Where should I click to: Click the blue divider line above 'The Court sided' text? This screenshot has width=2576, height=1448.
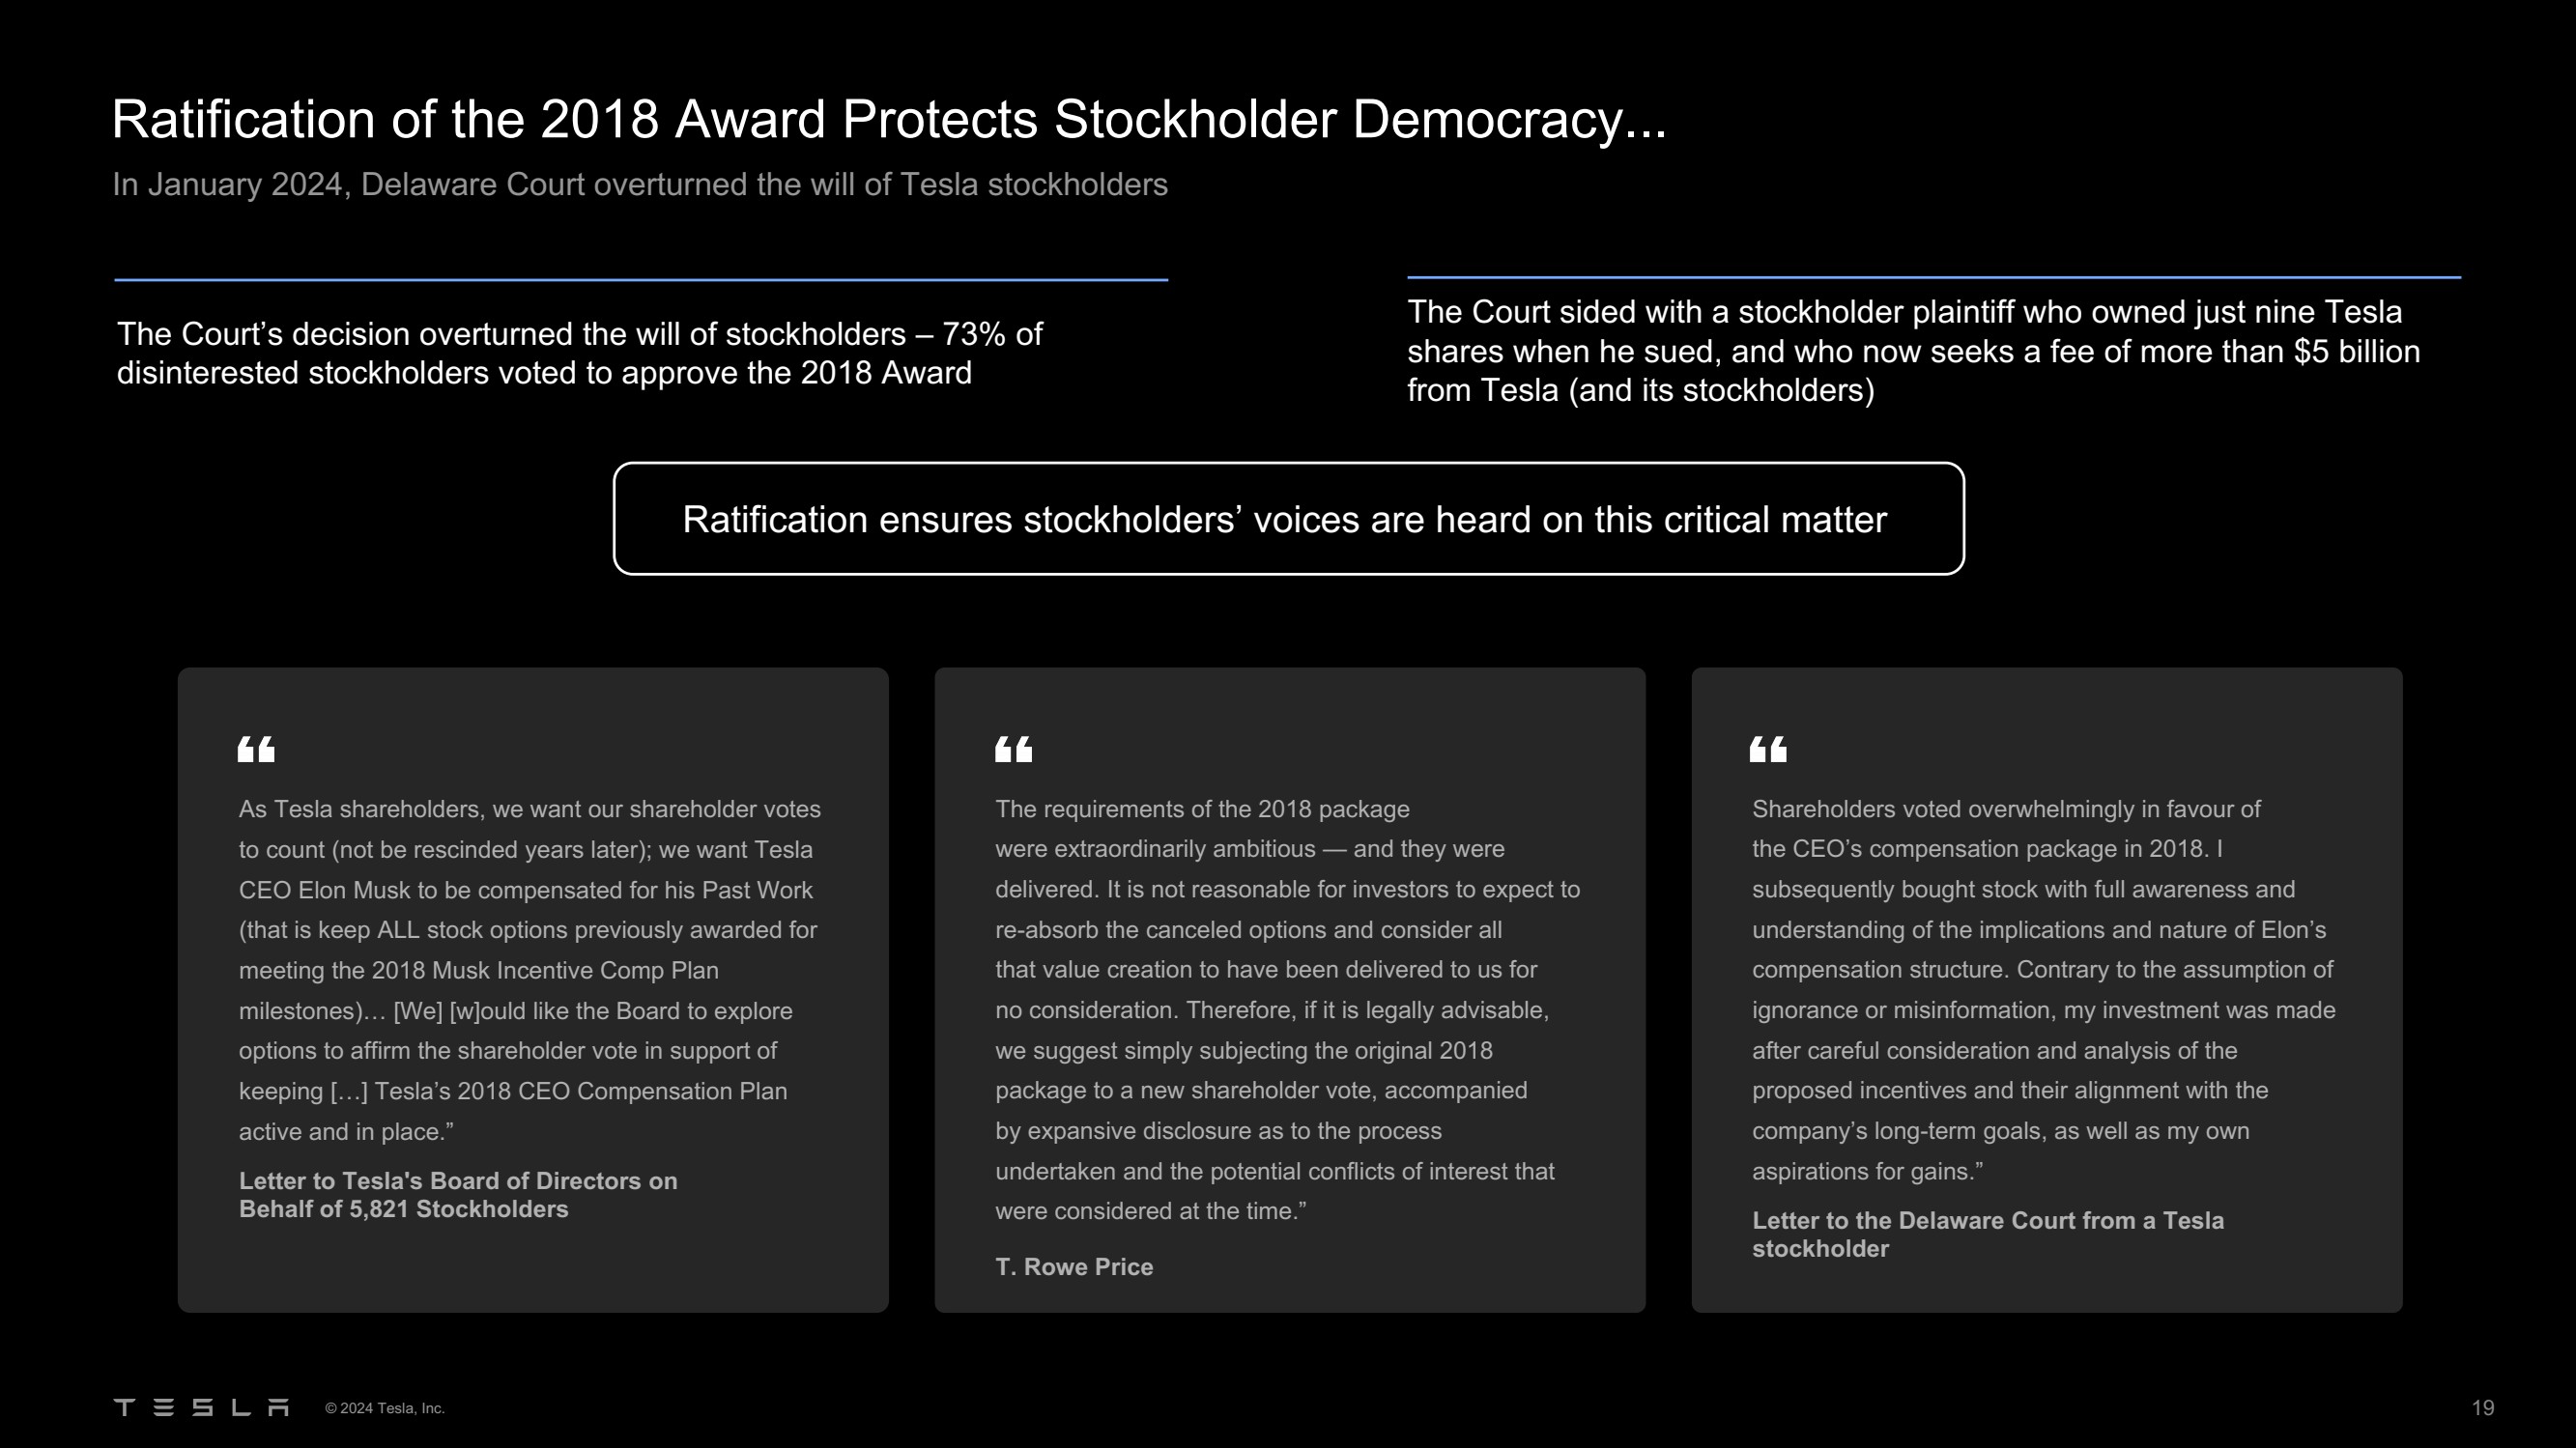(1933, 277)
